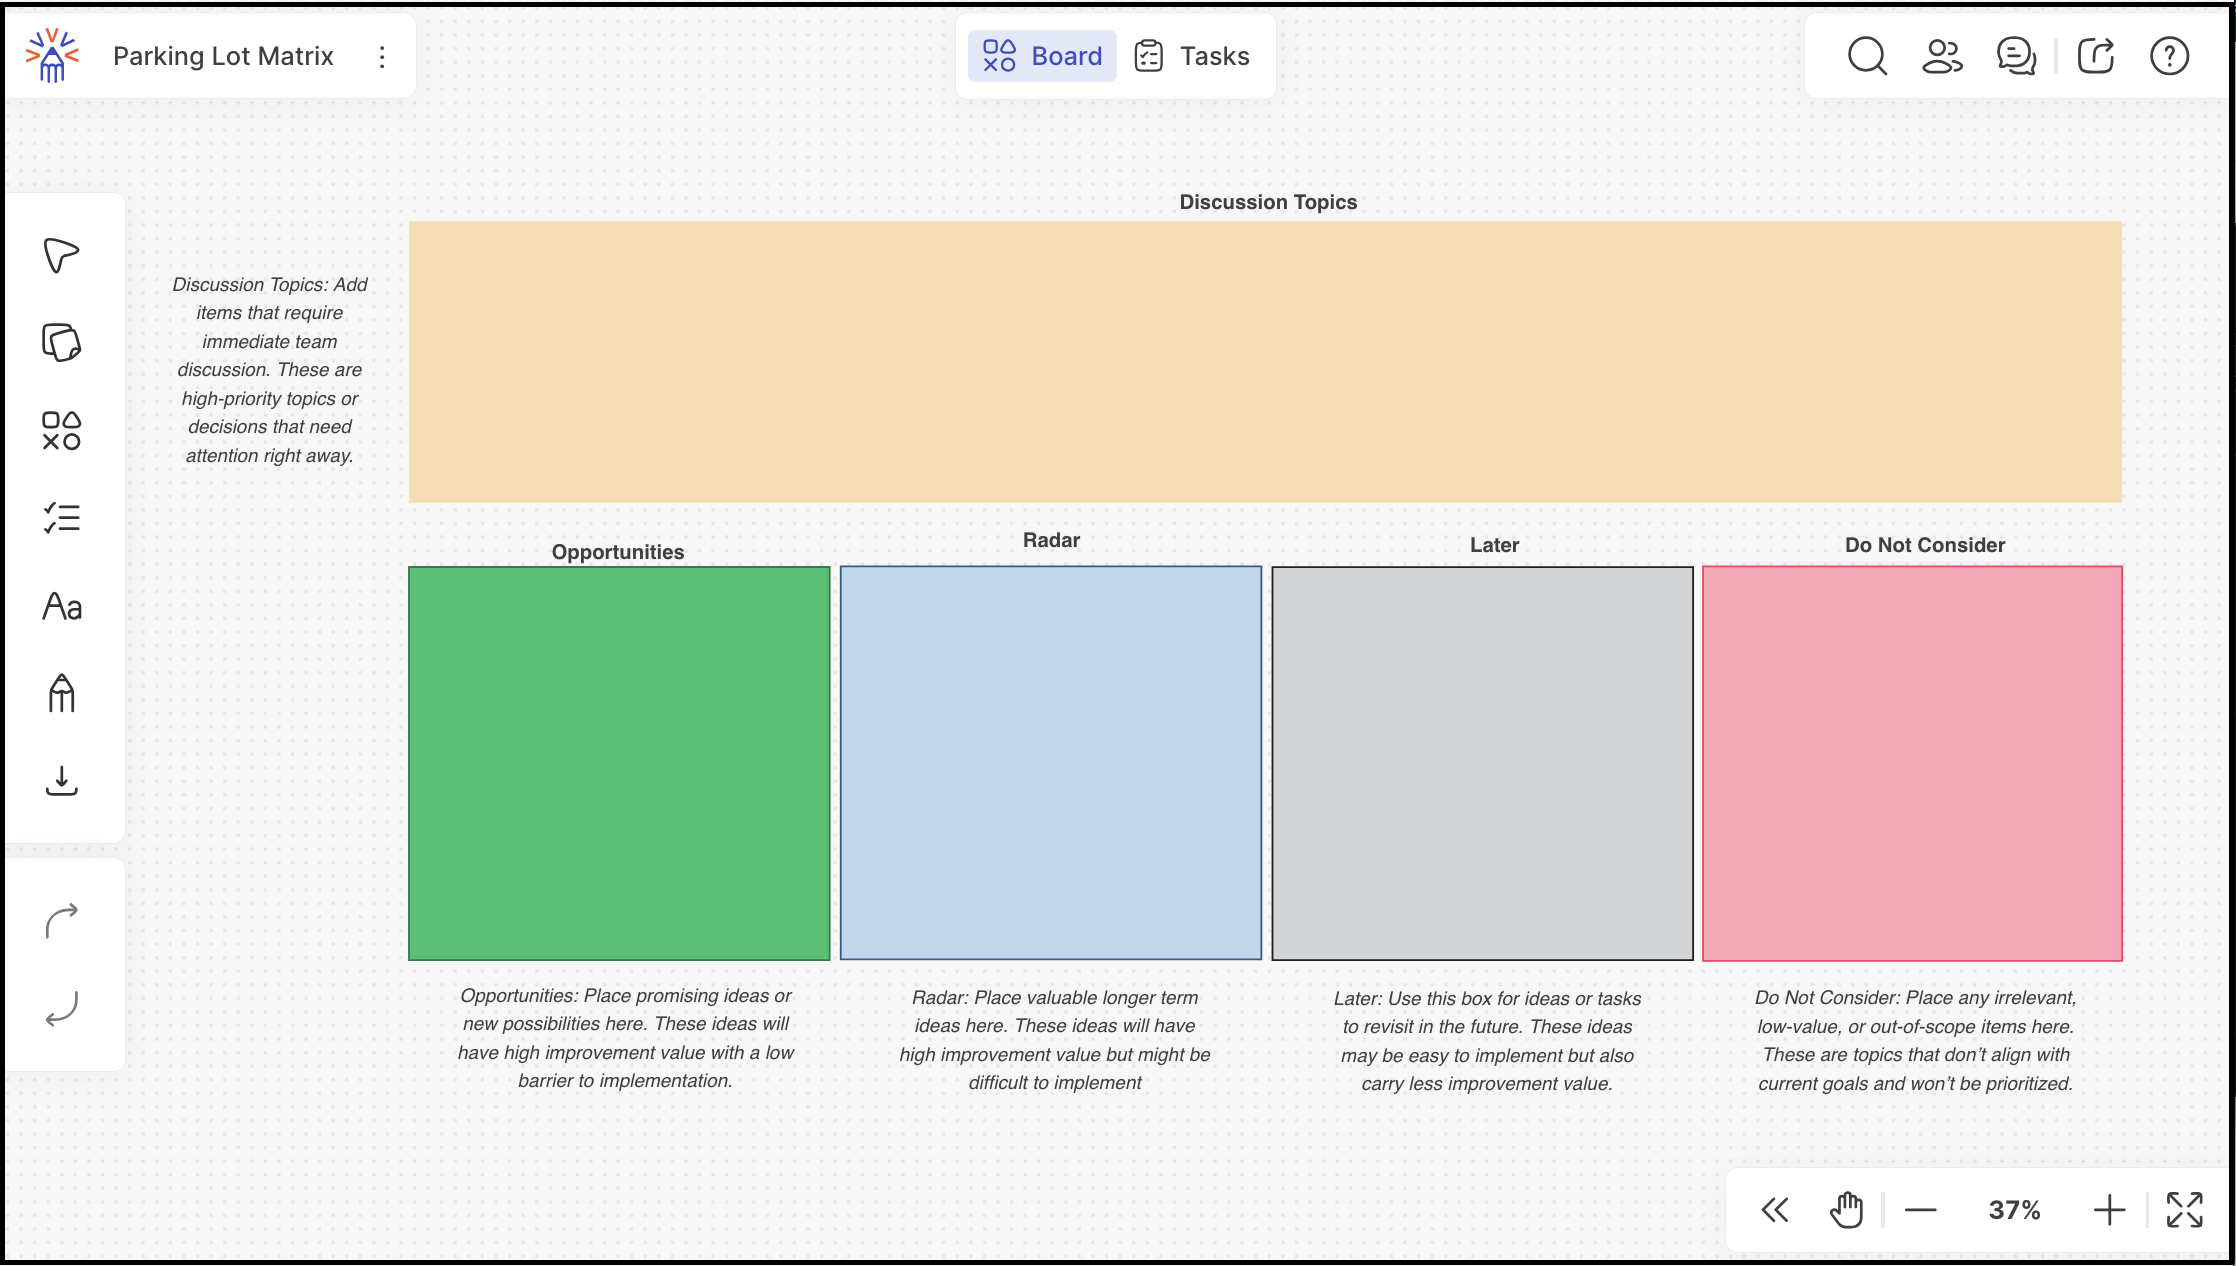Image resolution: width=2236 pixels, height=1266 pixels.
Task: Click the redo arrow button
Action: point(61,920)
